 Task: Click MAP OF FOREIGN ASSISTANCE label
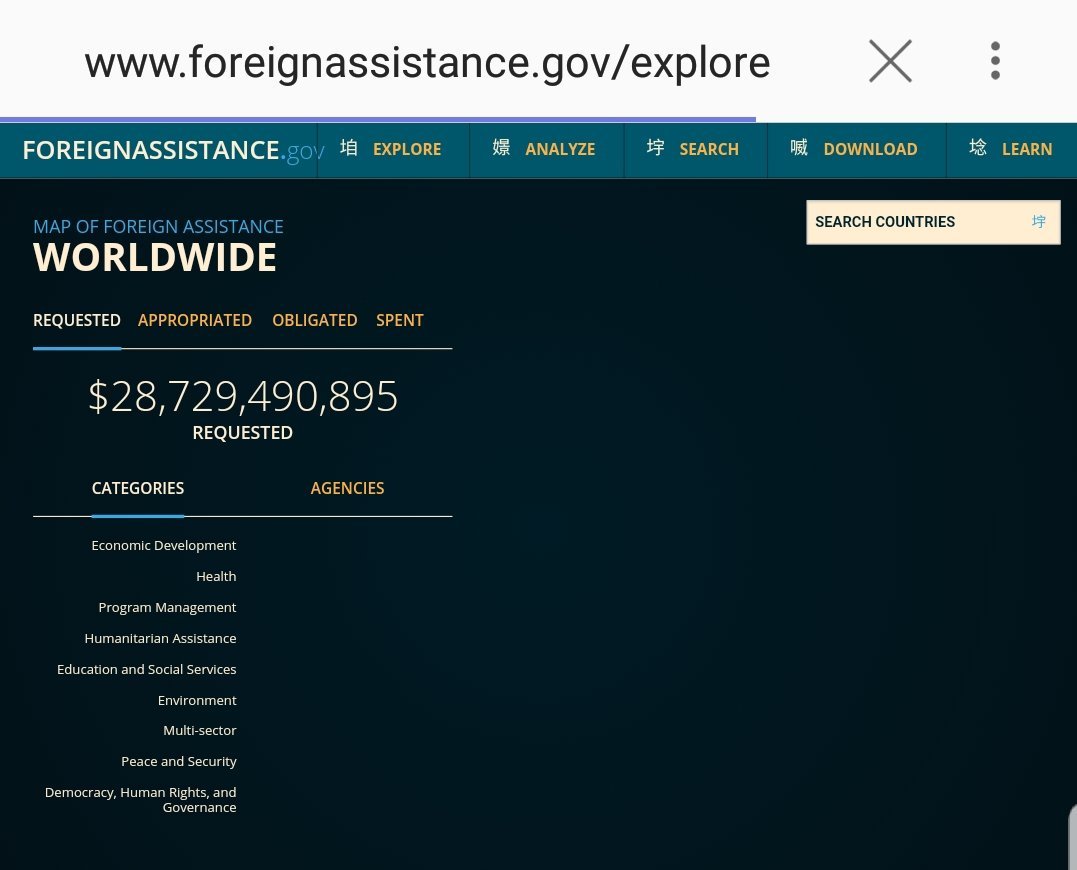click(158, 227)
